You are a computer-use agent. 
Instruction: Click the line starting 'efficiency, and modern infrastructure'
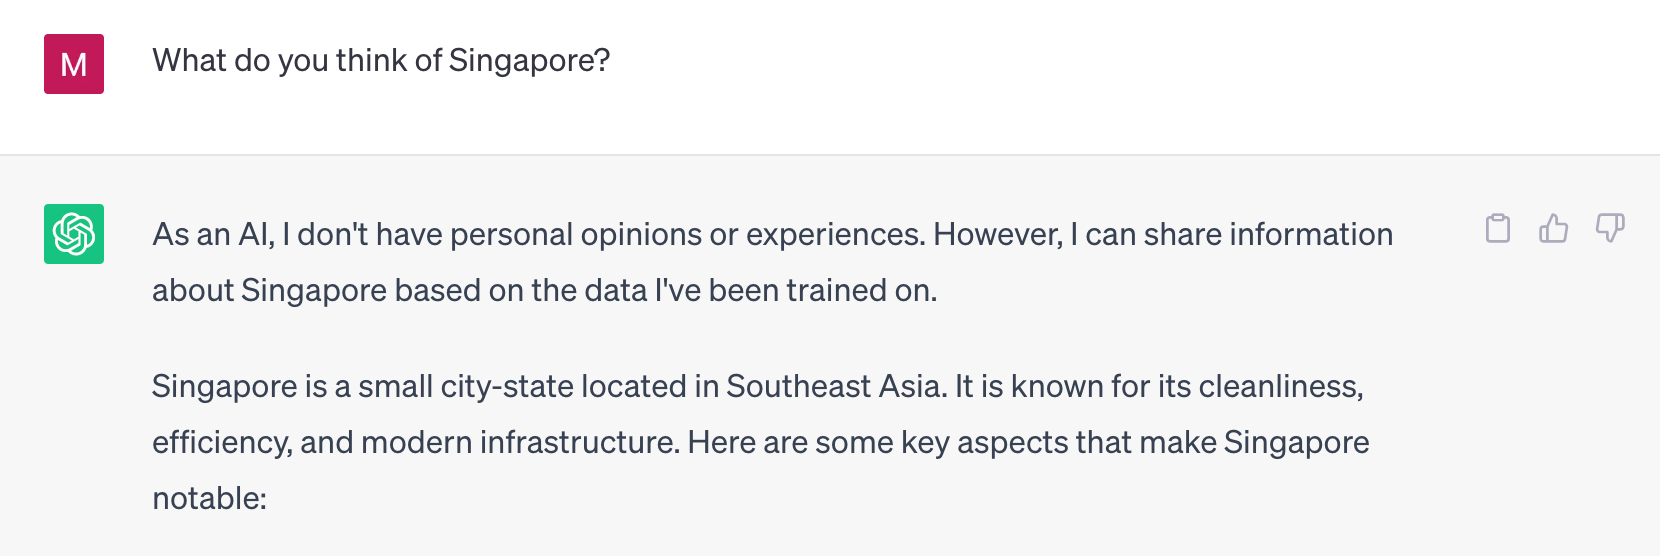[761, 443]
